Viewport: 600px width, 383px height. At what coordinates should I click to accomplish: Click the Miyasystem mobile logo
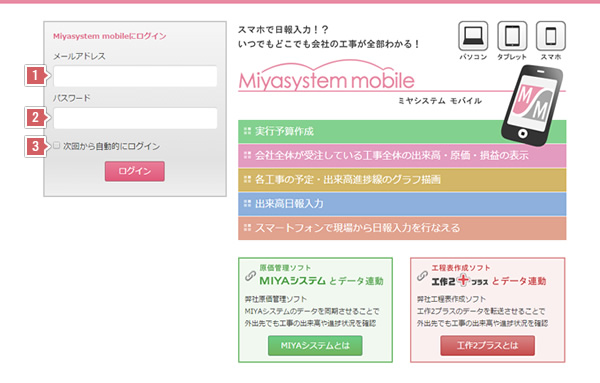tap(326, 76)
